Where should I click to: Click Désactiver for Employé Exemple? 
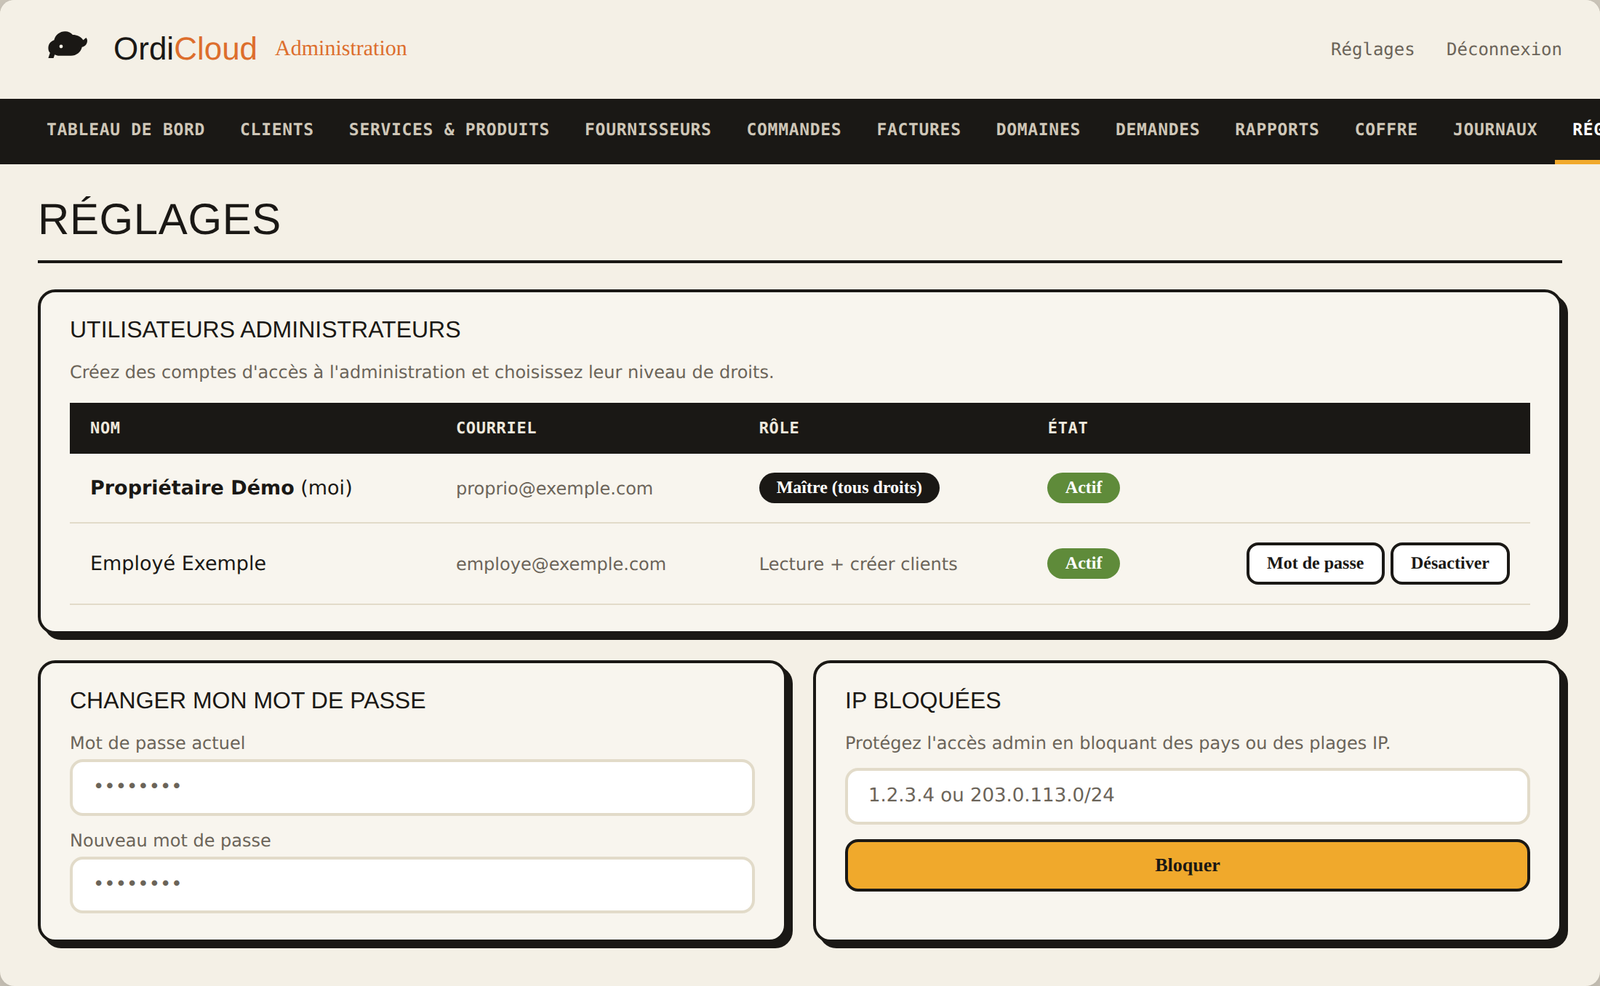point(1450,563)
